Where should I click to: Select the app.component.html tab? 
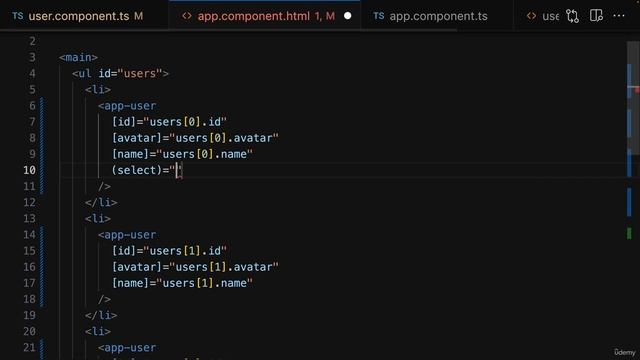coord(265,16)
